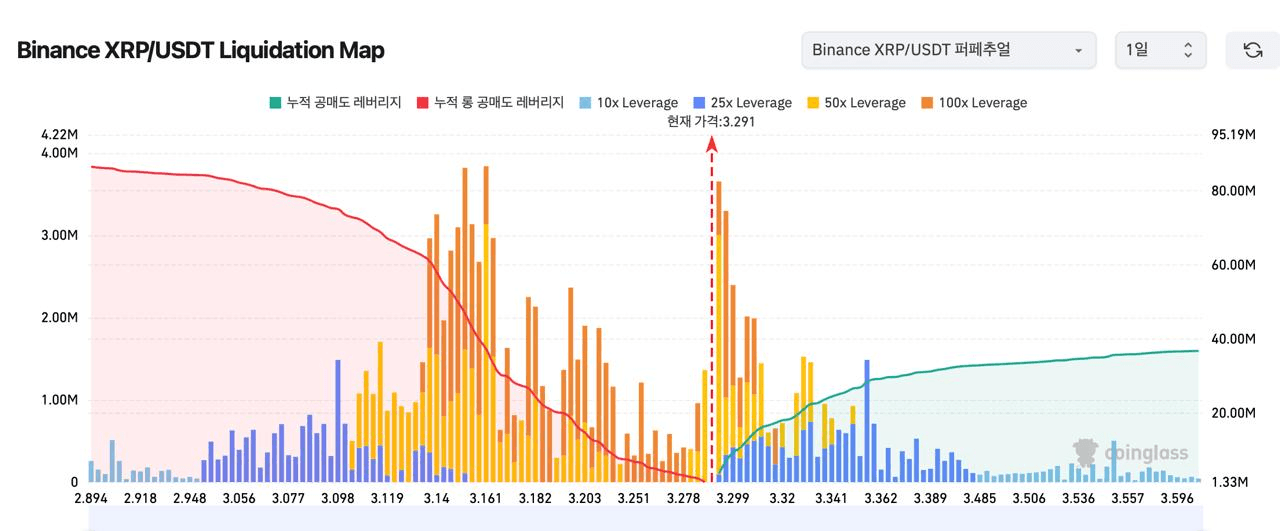Click the yellow 50x Leverage legend swatch
The width and height of the screenshot is (1280, 531).
pyautogui.click(x=812, y=103)
